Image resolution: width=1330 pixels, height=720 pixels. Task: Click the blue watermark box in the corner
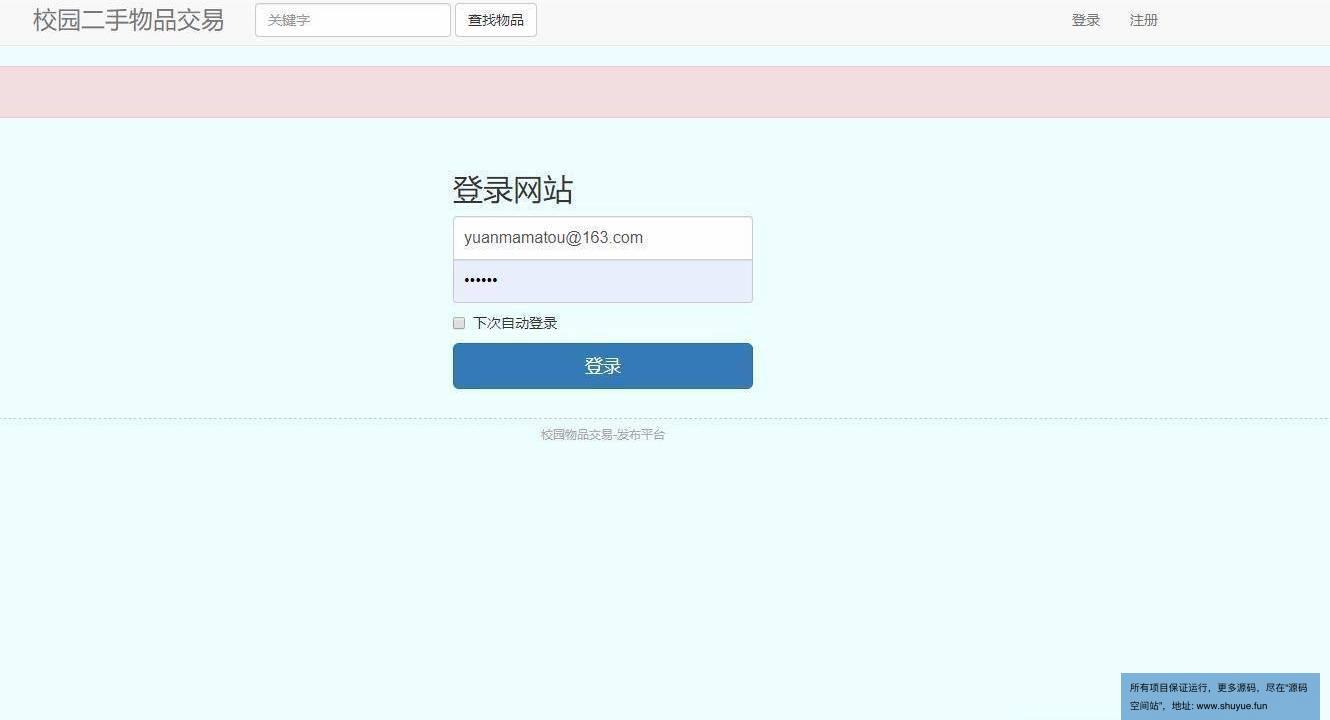pos(1220,696)
